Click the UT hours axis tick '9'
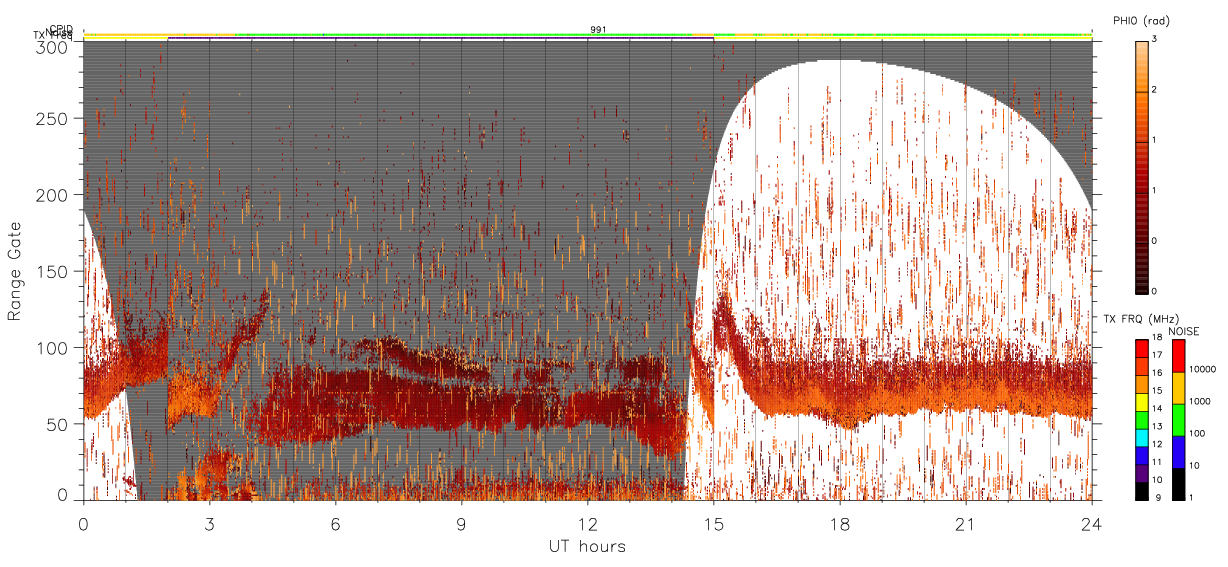 click(x=461, y=524)
